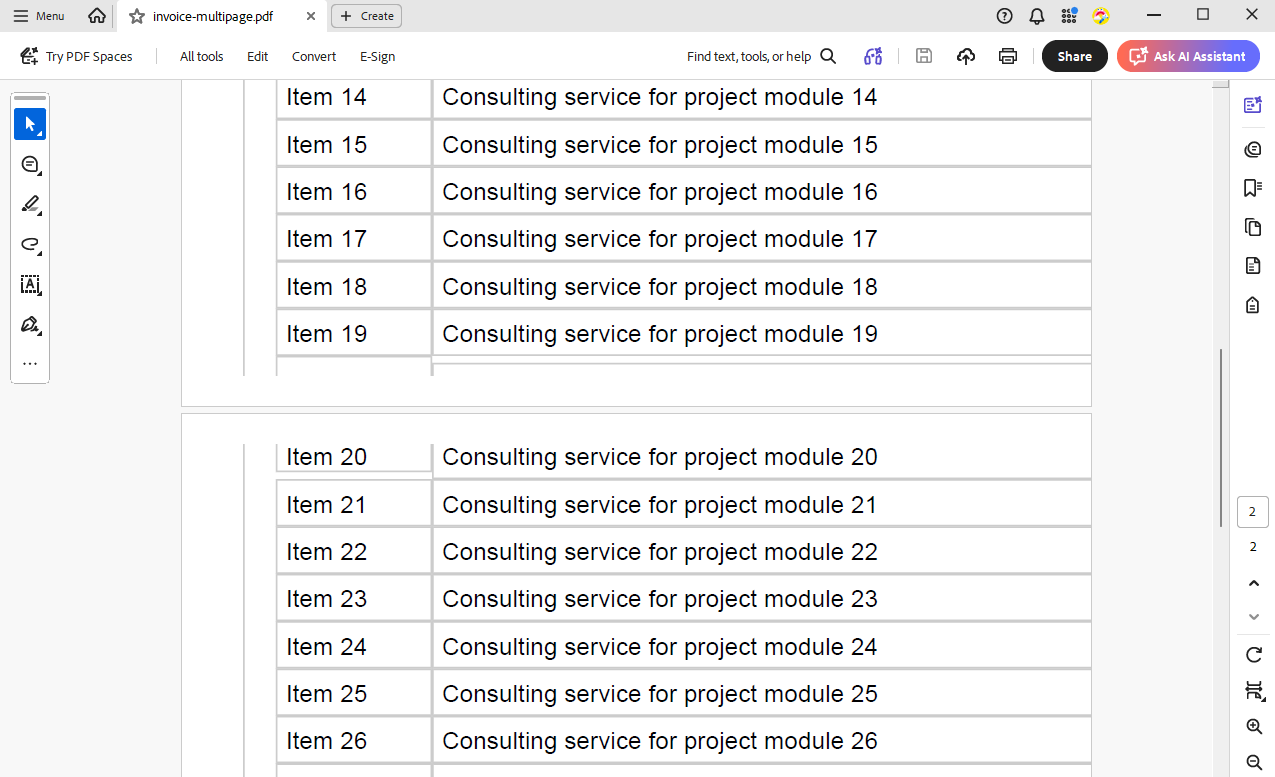Open the bookmarks panel
The width and height of the screenshot is (1275, 777).
1252,188
